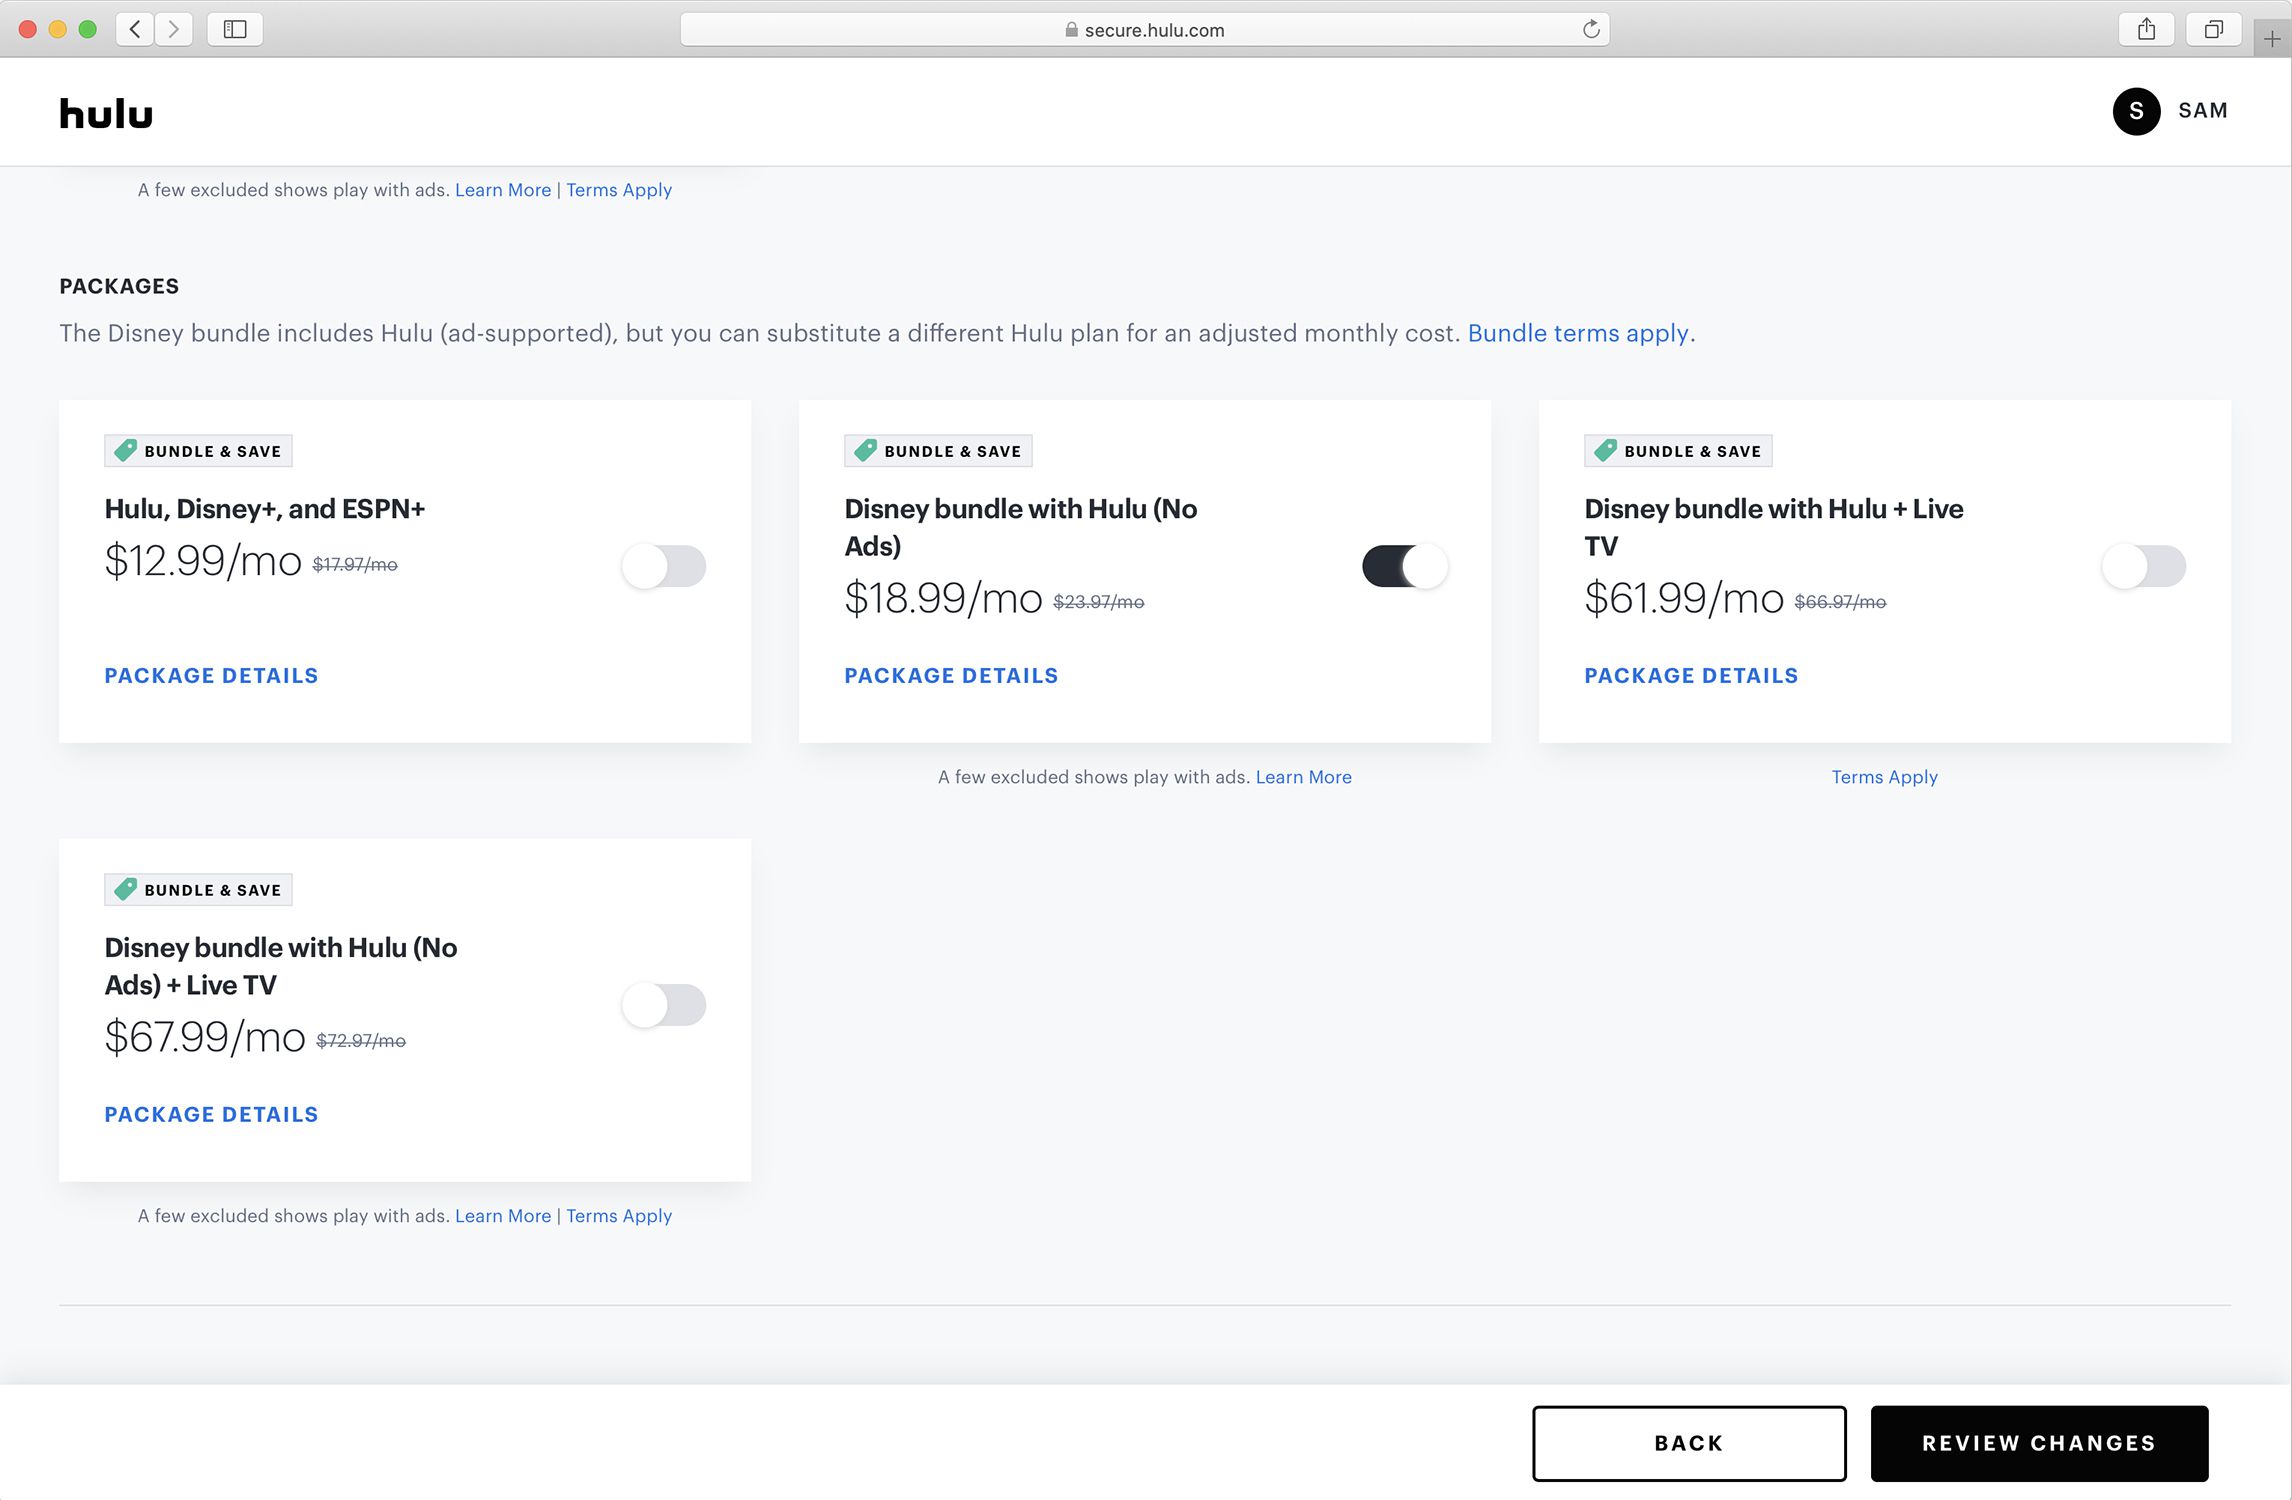The image size is (2292, 1500).
Task: Click the 'PACKAGES' section heading
Action: [119, 286]
